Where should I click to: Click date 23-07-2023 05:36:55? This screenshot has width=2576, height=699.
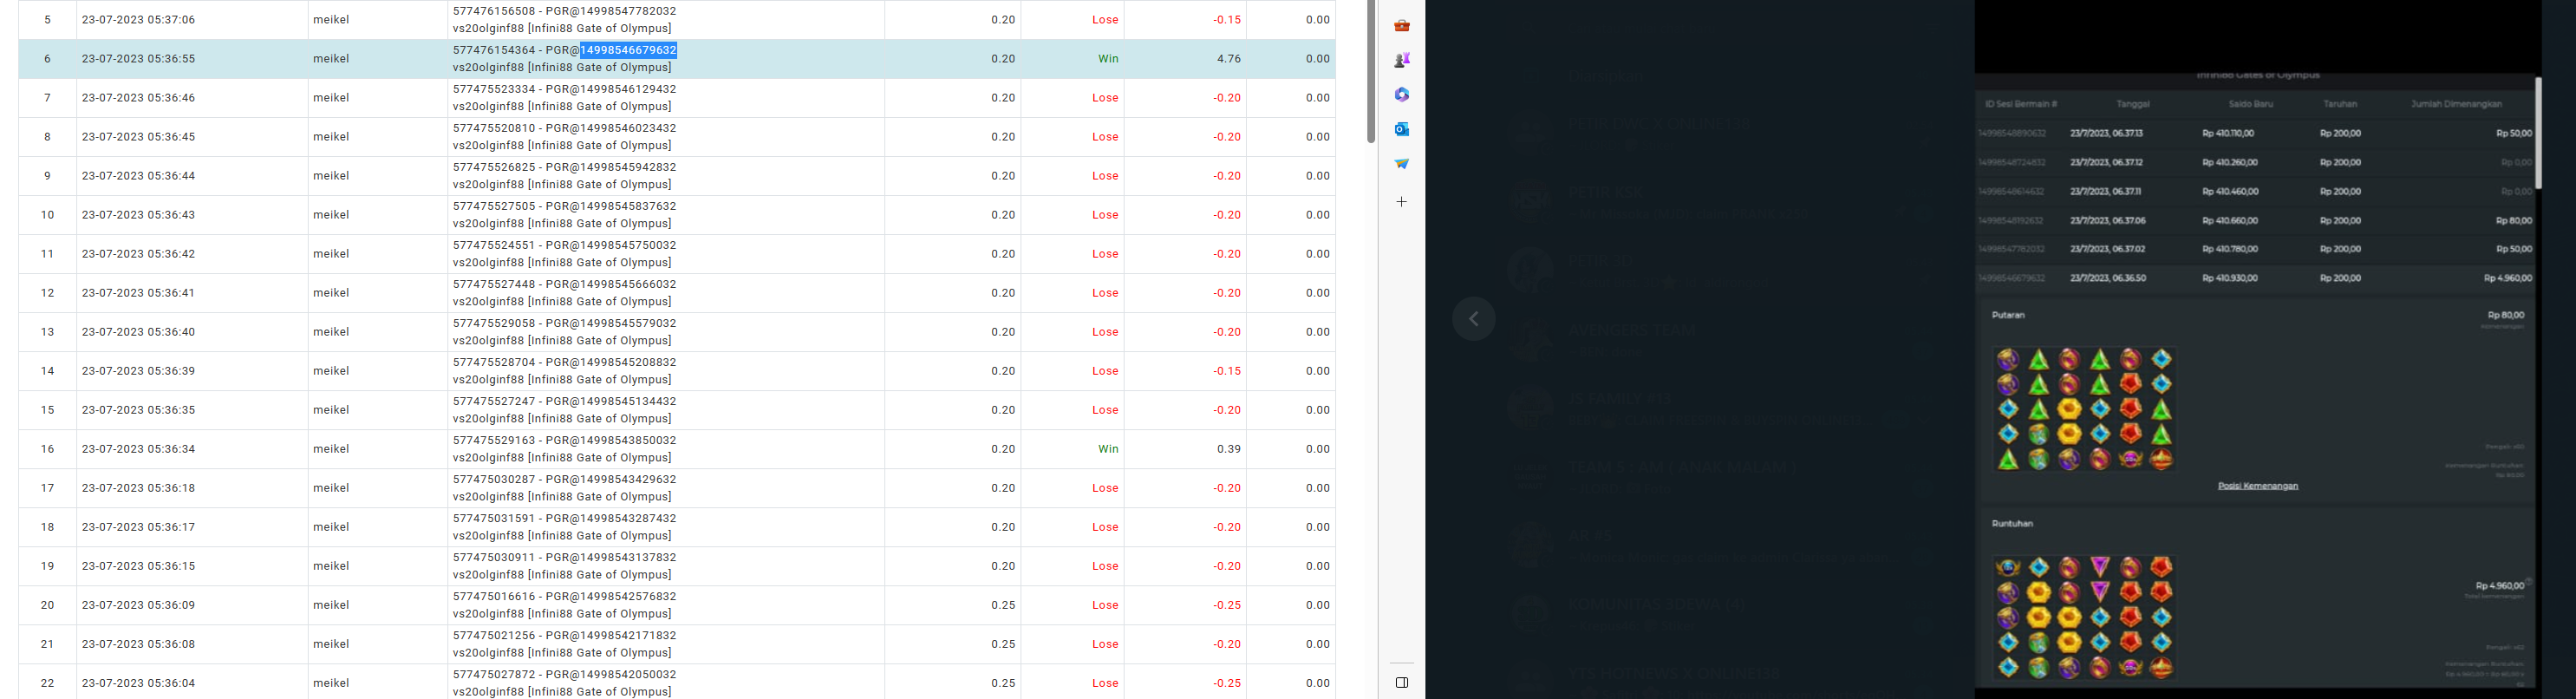click(139, 59)
